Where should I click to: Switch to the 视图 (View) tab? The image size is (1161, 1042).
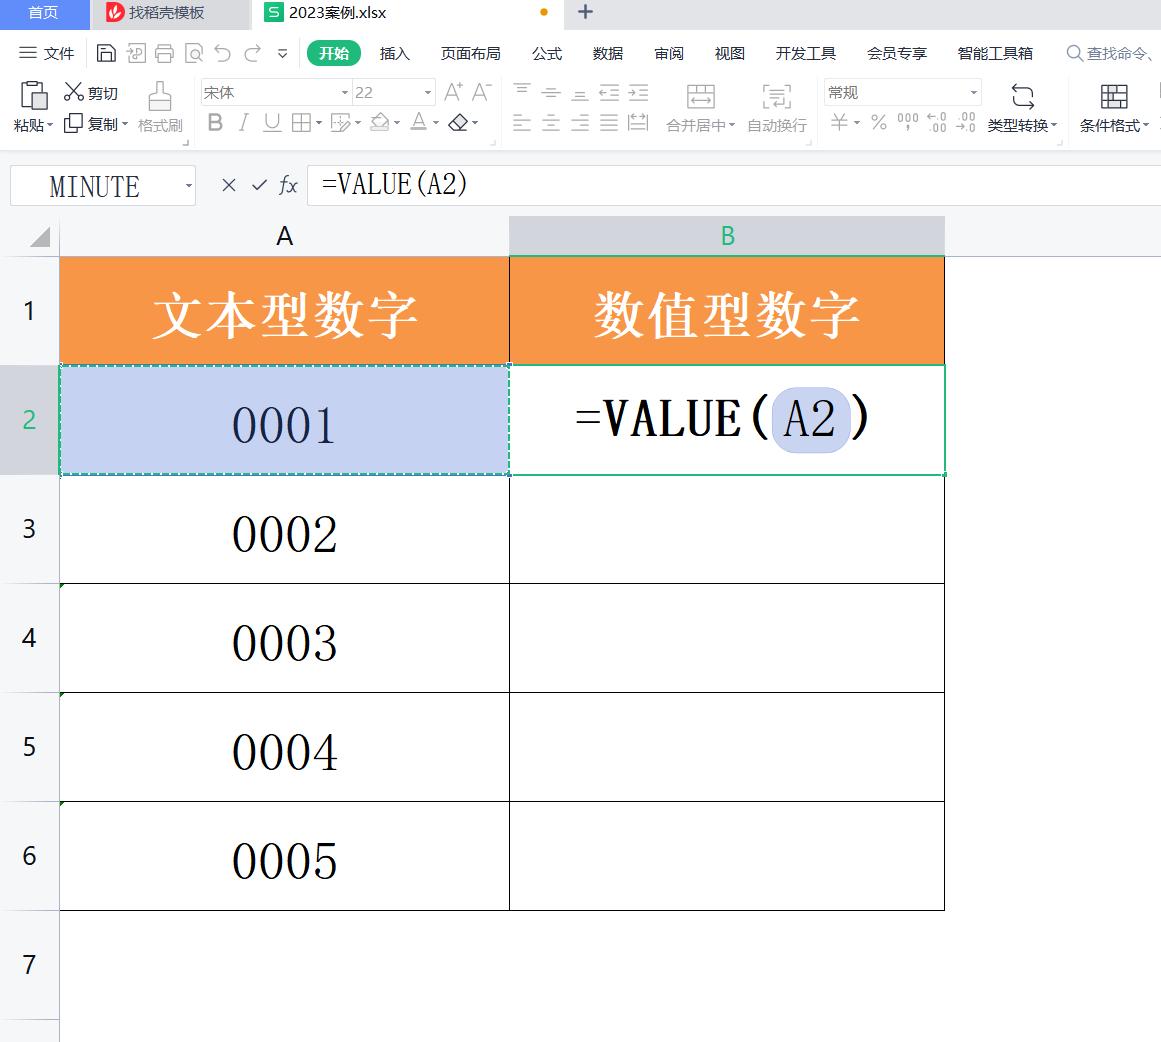pos(729,53)
